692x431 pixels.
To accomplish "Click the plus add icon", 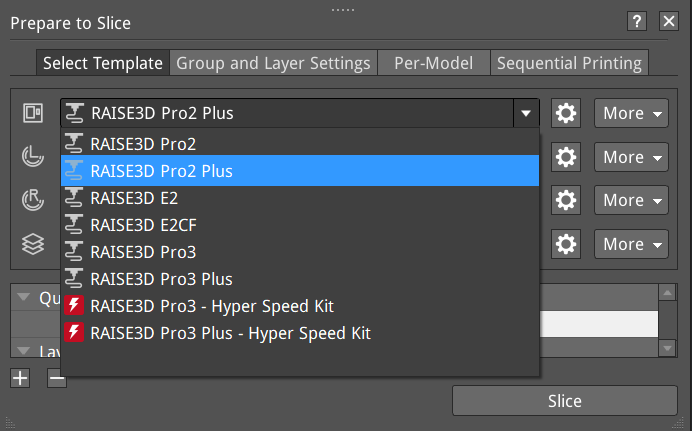I will tap(20, 378).
